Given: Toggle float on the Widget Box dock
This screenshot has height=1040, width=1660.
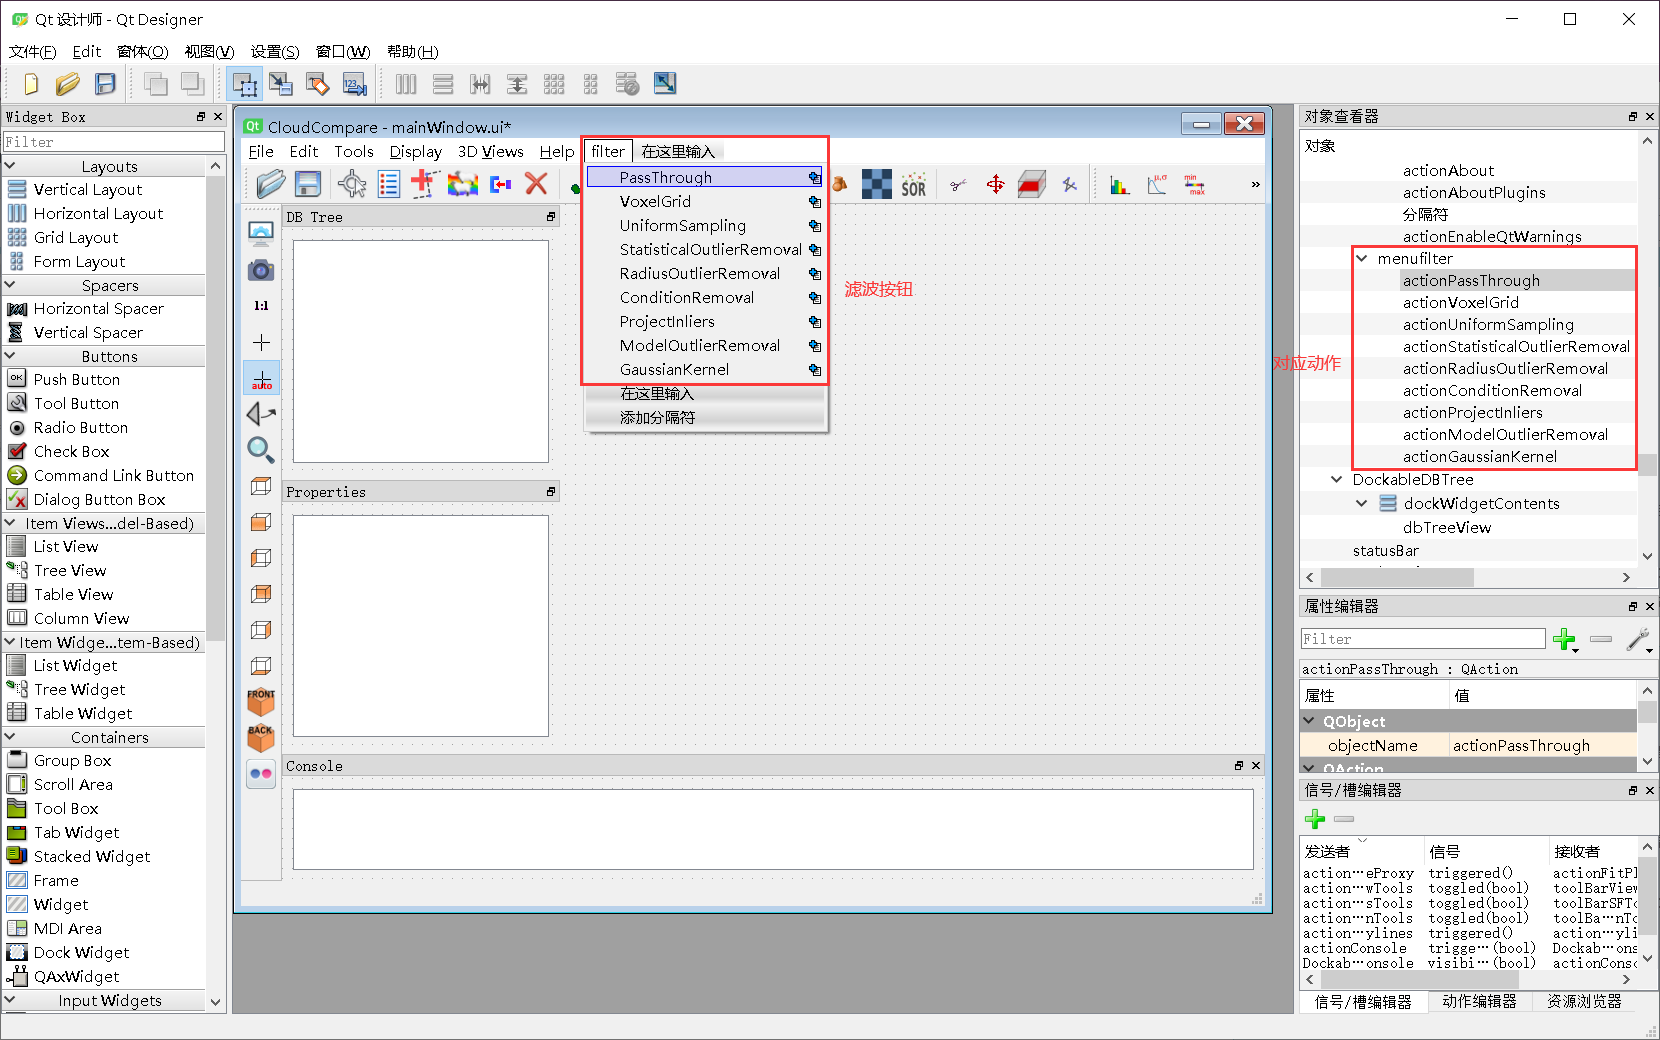Looking at the screenshot, I should [201, 117].
